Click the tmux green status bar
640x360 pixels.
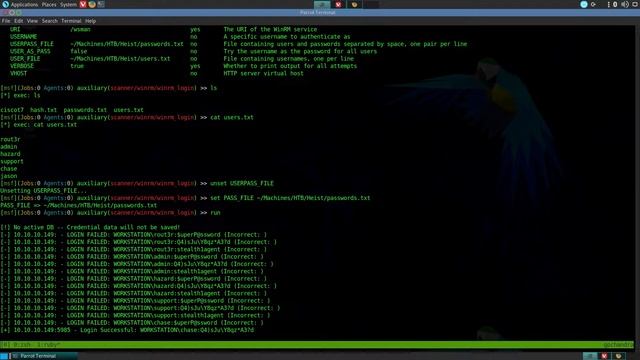pyautogui.click(x=317, y=345)
